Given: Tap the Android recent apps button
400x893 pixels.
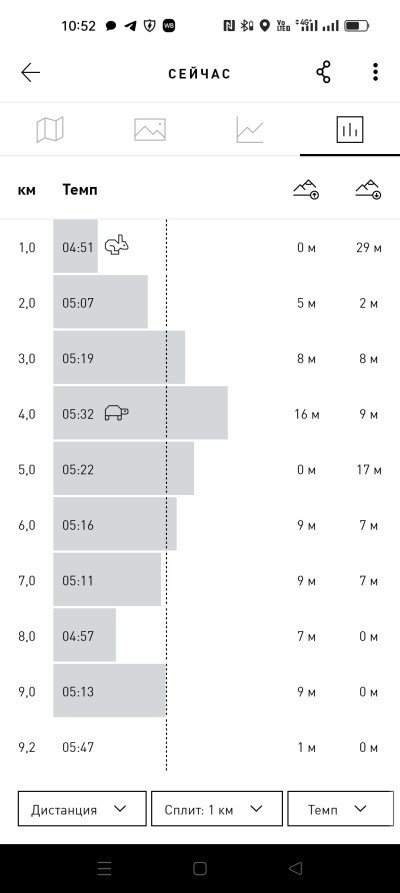Looking at the screenshot, I should pos(104,868).
